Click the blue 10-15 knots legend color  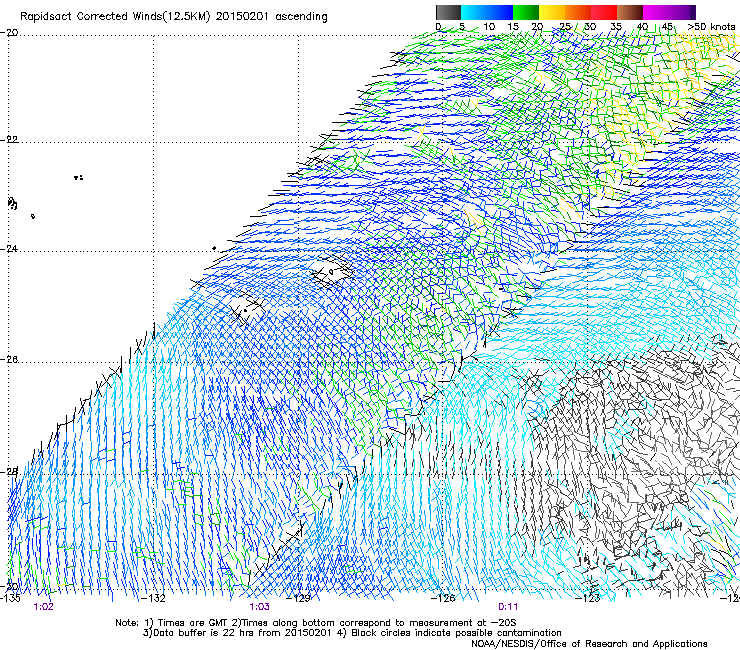click(x=500, y=12)
